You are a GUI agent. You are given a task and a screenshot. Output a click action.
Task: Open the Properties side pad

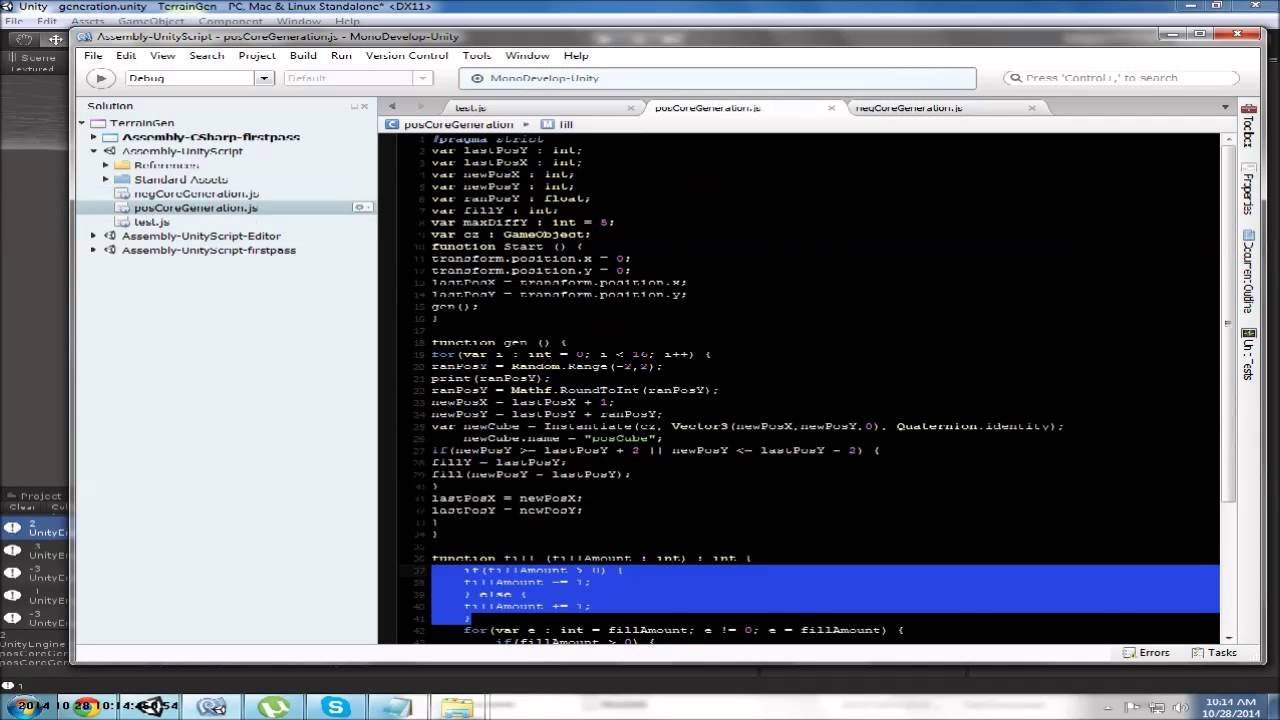(x=1248, y=188)
